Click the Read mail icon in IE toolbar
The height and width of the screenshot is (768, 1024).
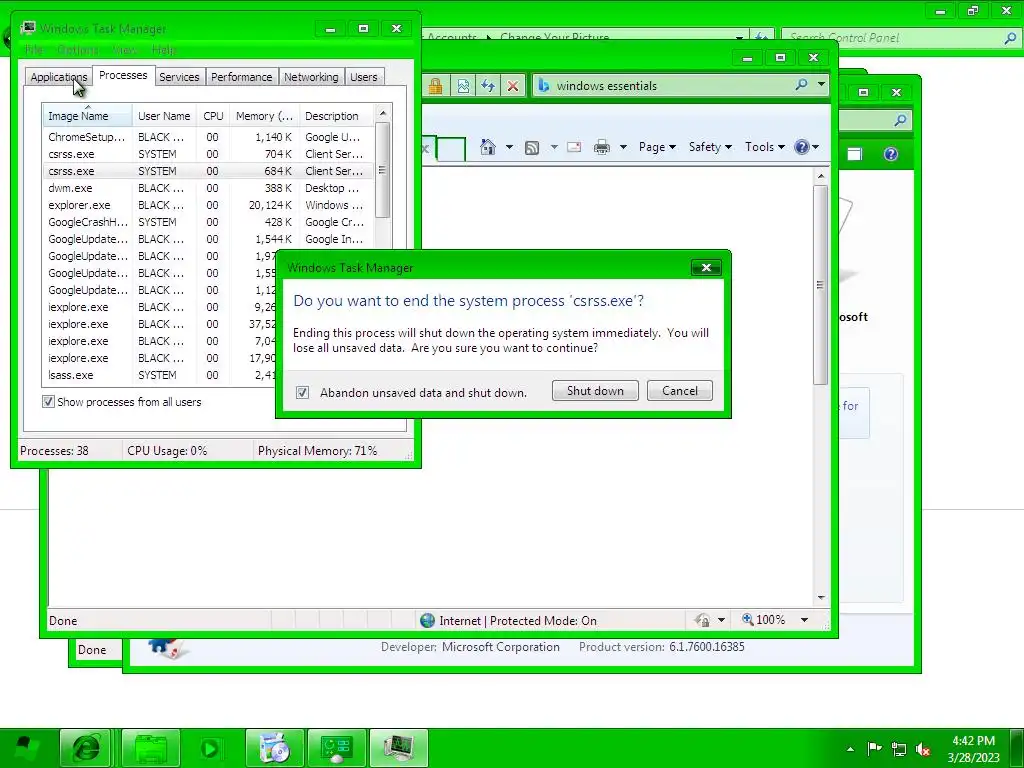coord(574,148)
